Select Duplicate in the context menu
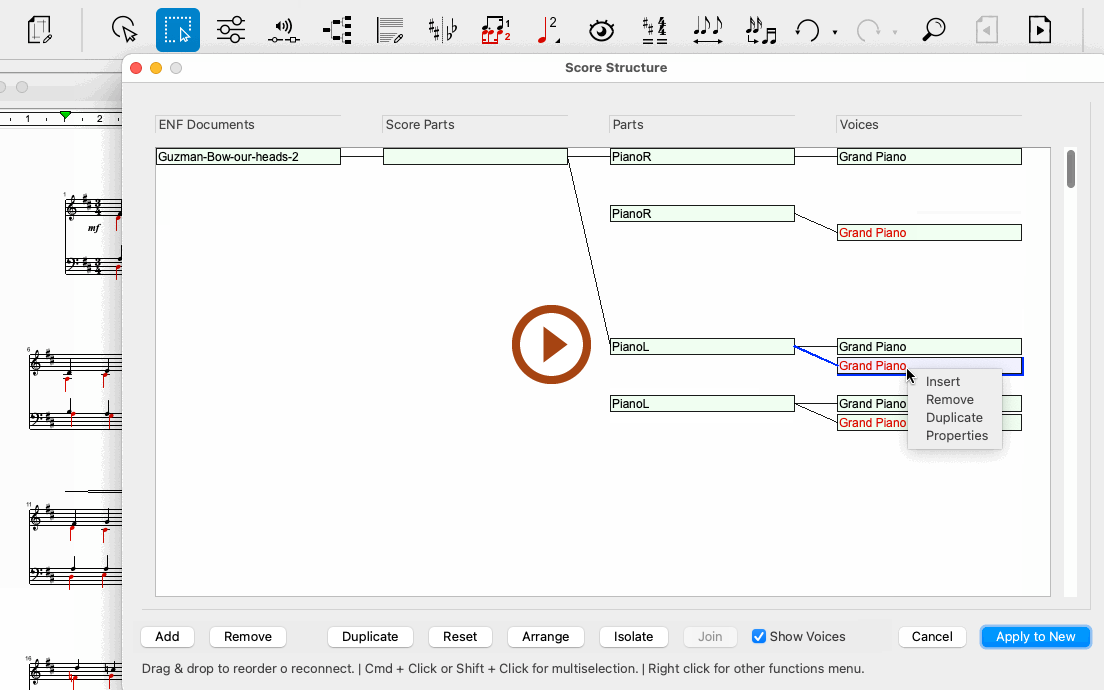Viewport: 1104px width, 690px height. point(954,418)
